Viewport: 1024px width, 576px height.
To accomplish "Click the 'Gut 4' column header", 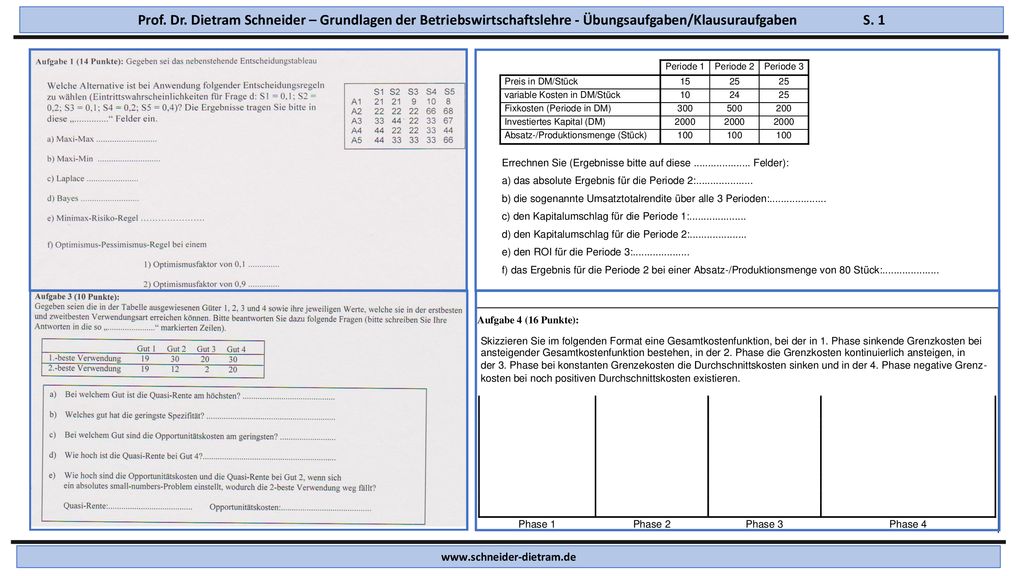I will click(236, 349).
